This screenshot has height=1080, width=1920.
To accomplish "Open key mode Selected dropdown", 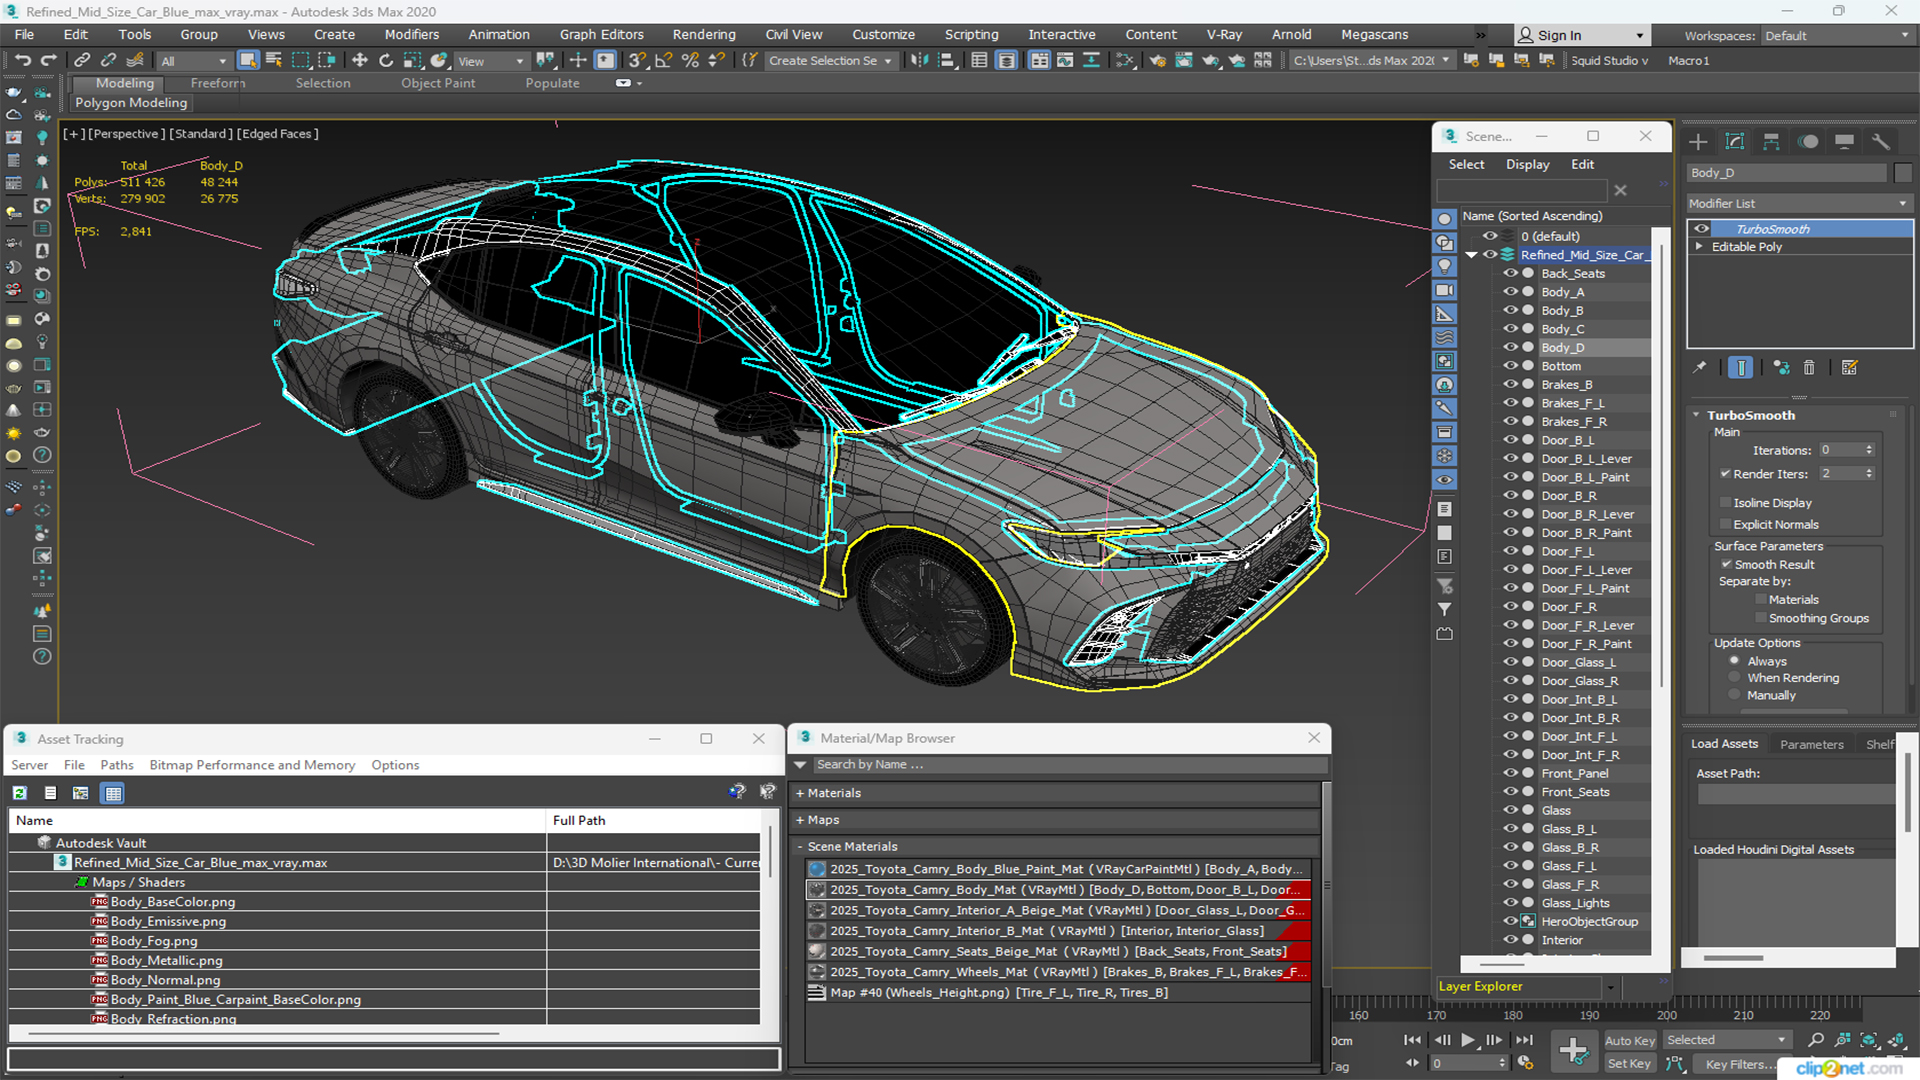I will point(1727,1041).
